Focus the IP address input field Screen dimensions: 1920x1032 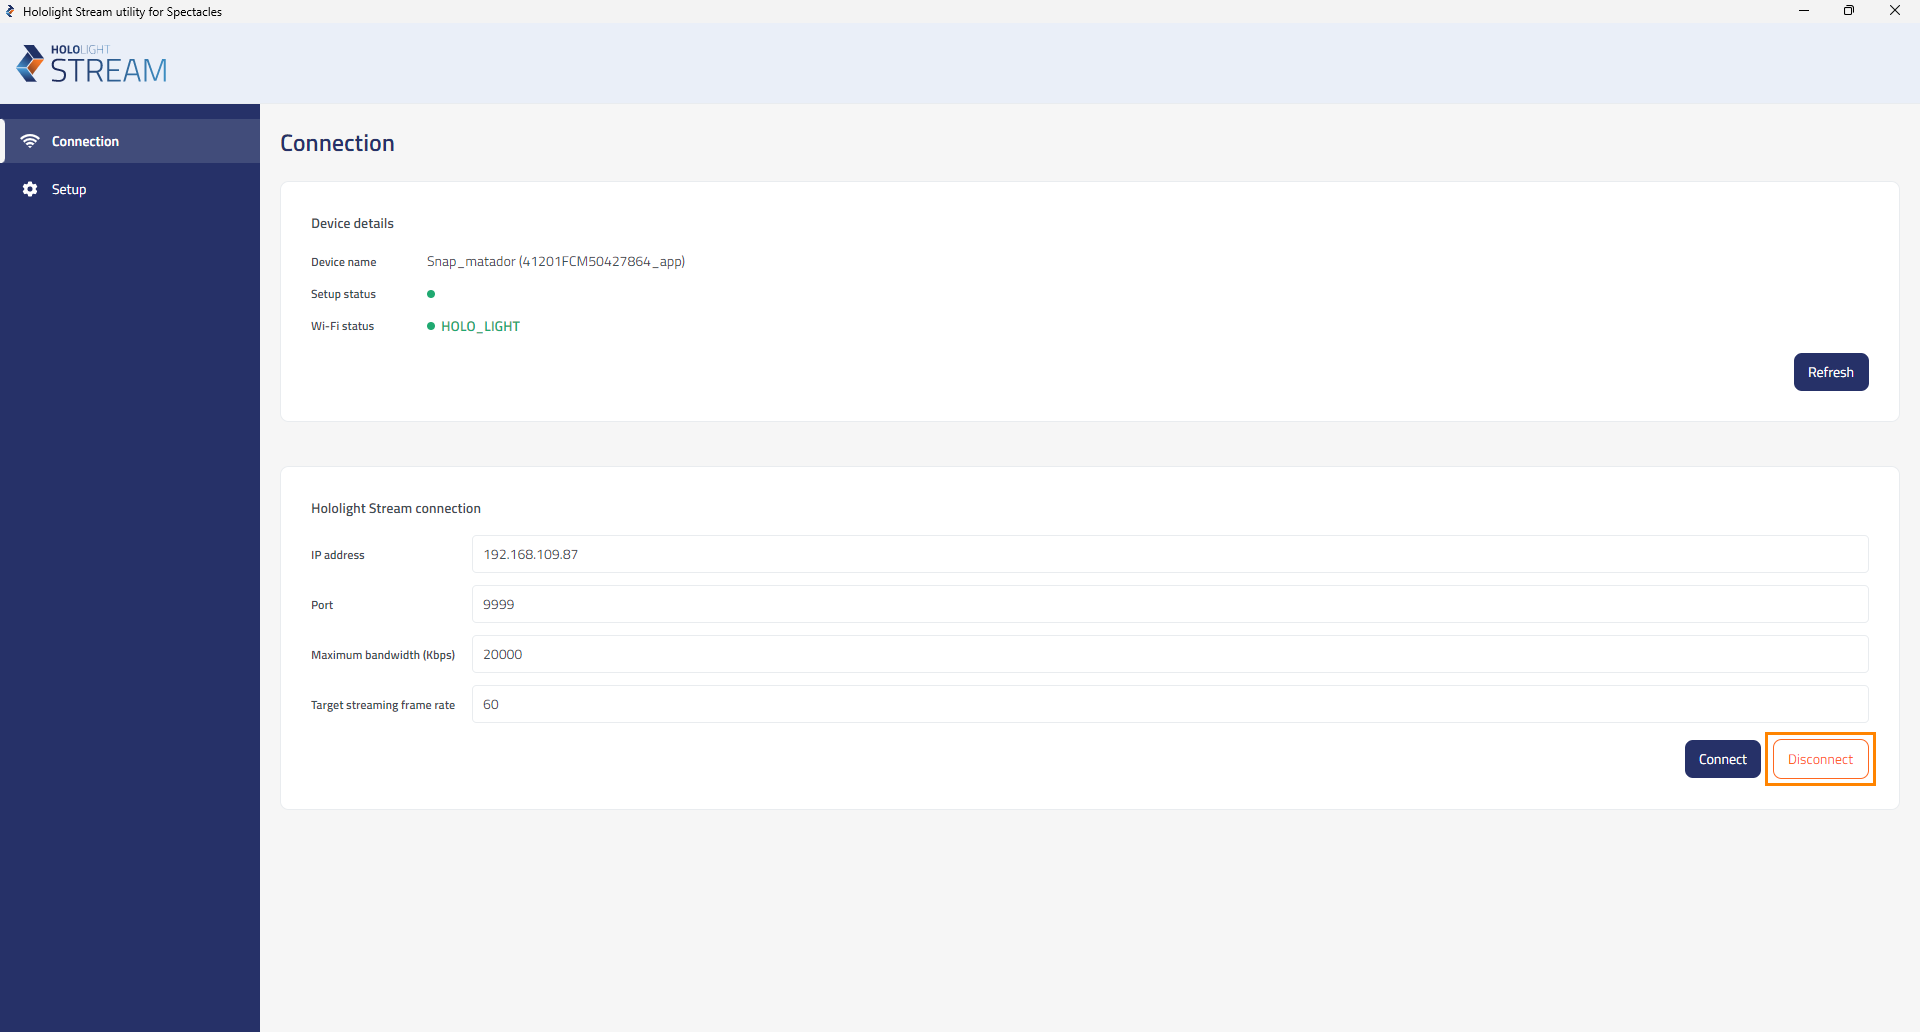1170,554
